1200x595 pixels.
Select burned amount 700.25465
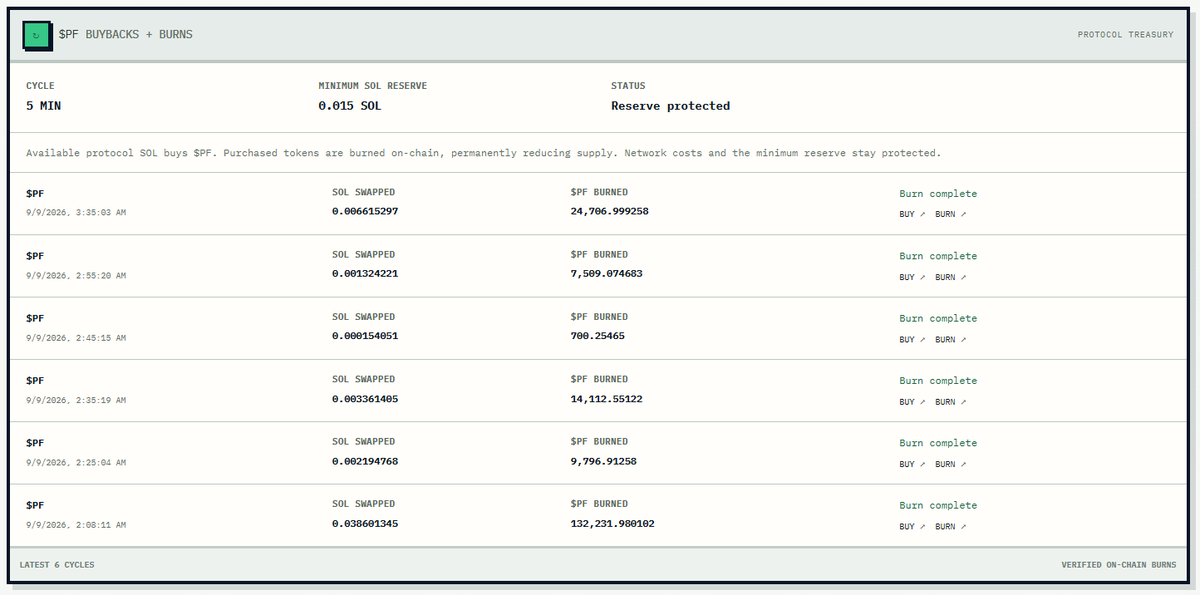click(x=598, y=336)
